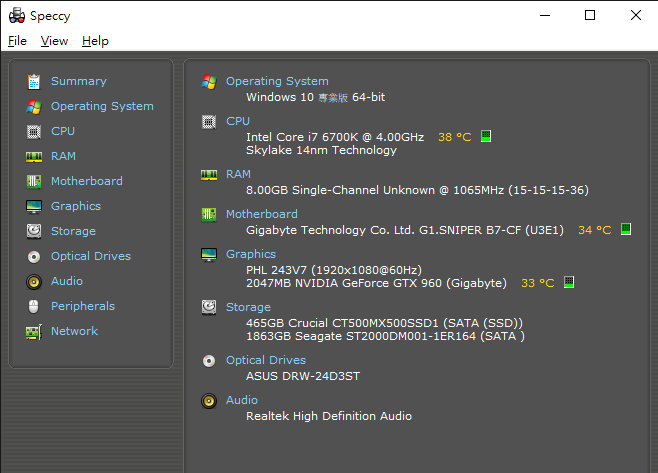Screen dimensions: 658x473
Task: Click the Optical Drives disc sidebar icon
Action: click(x=34, y=256)
